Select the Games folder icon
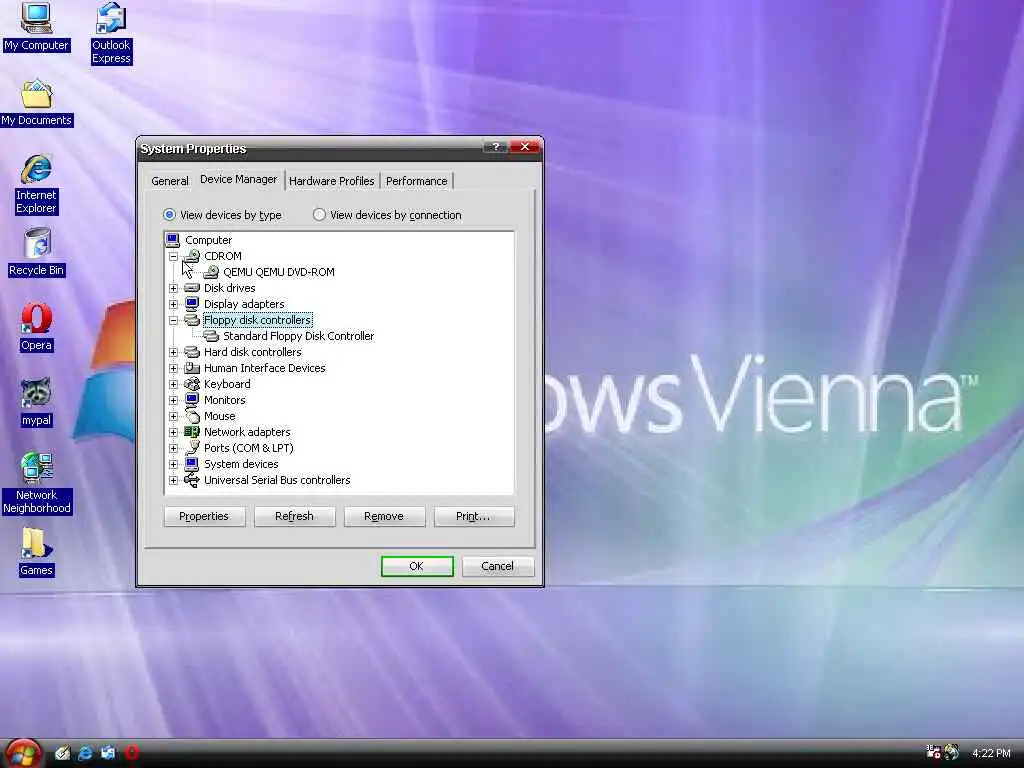The image size is (1024, 768). (36, 544)
